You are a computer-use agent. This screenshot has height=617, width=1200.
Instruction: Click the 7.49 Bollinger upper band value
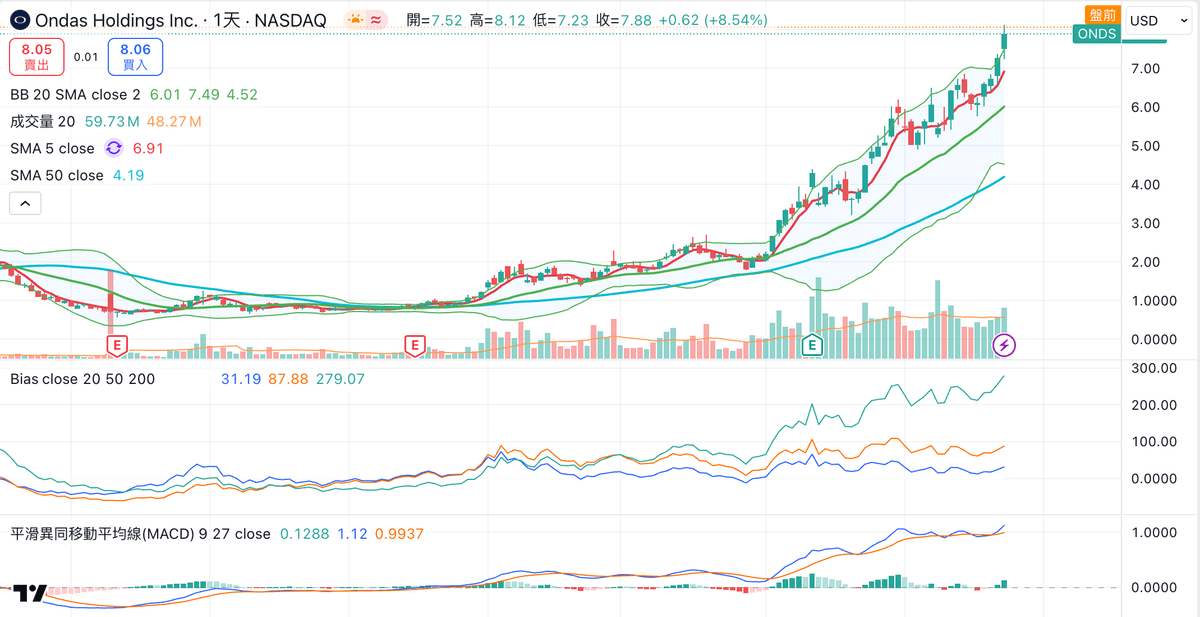pos(203,95)
